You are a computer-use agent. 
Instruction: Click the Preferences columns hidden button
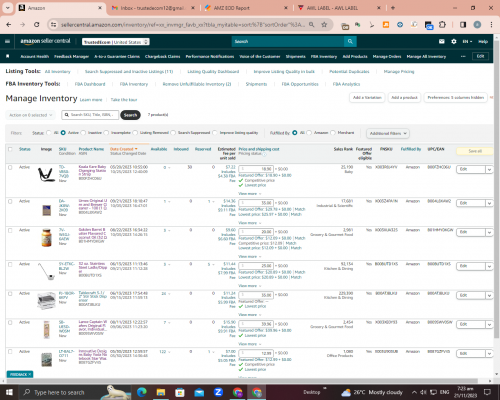click(455, 97)
